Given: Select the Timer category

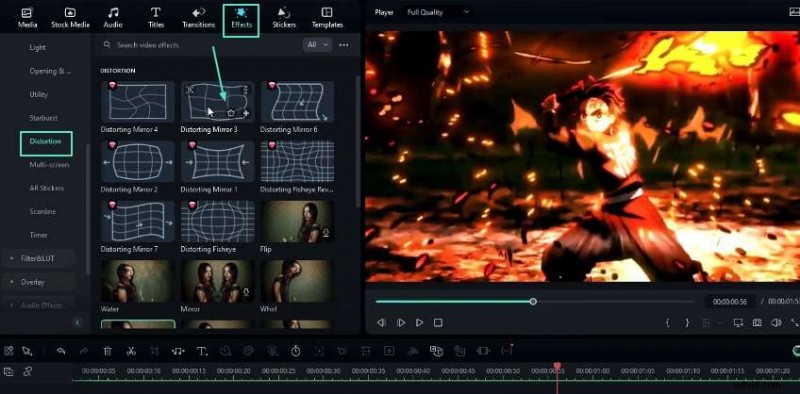Looking at the screenshot, I should [38, 235].
